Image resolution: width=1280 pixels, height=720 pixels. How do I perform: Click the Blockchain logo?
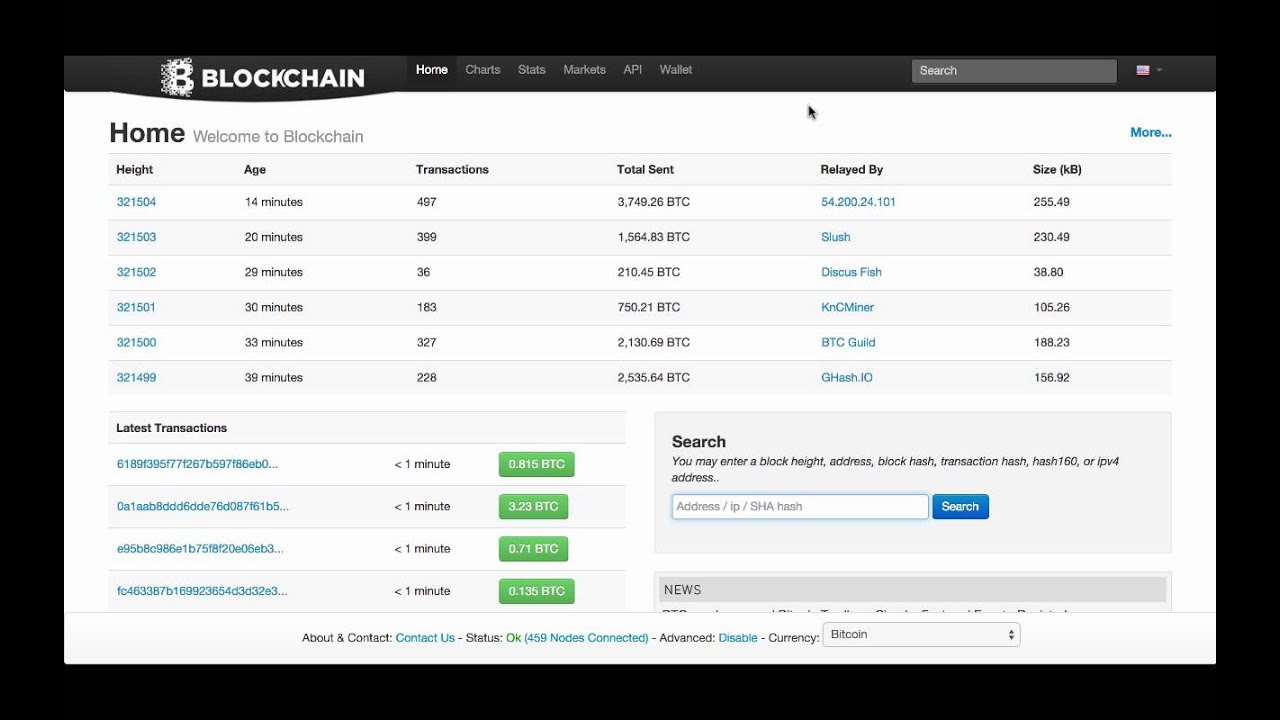pyautogui.click(x=263, y=77)
